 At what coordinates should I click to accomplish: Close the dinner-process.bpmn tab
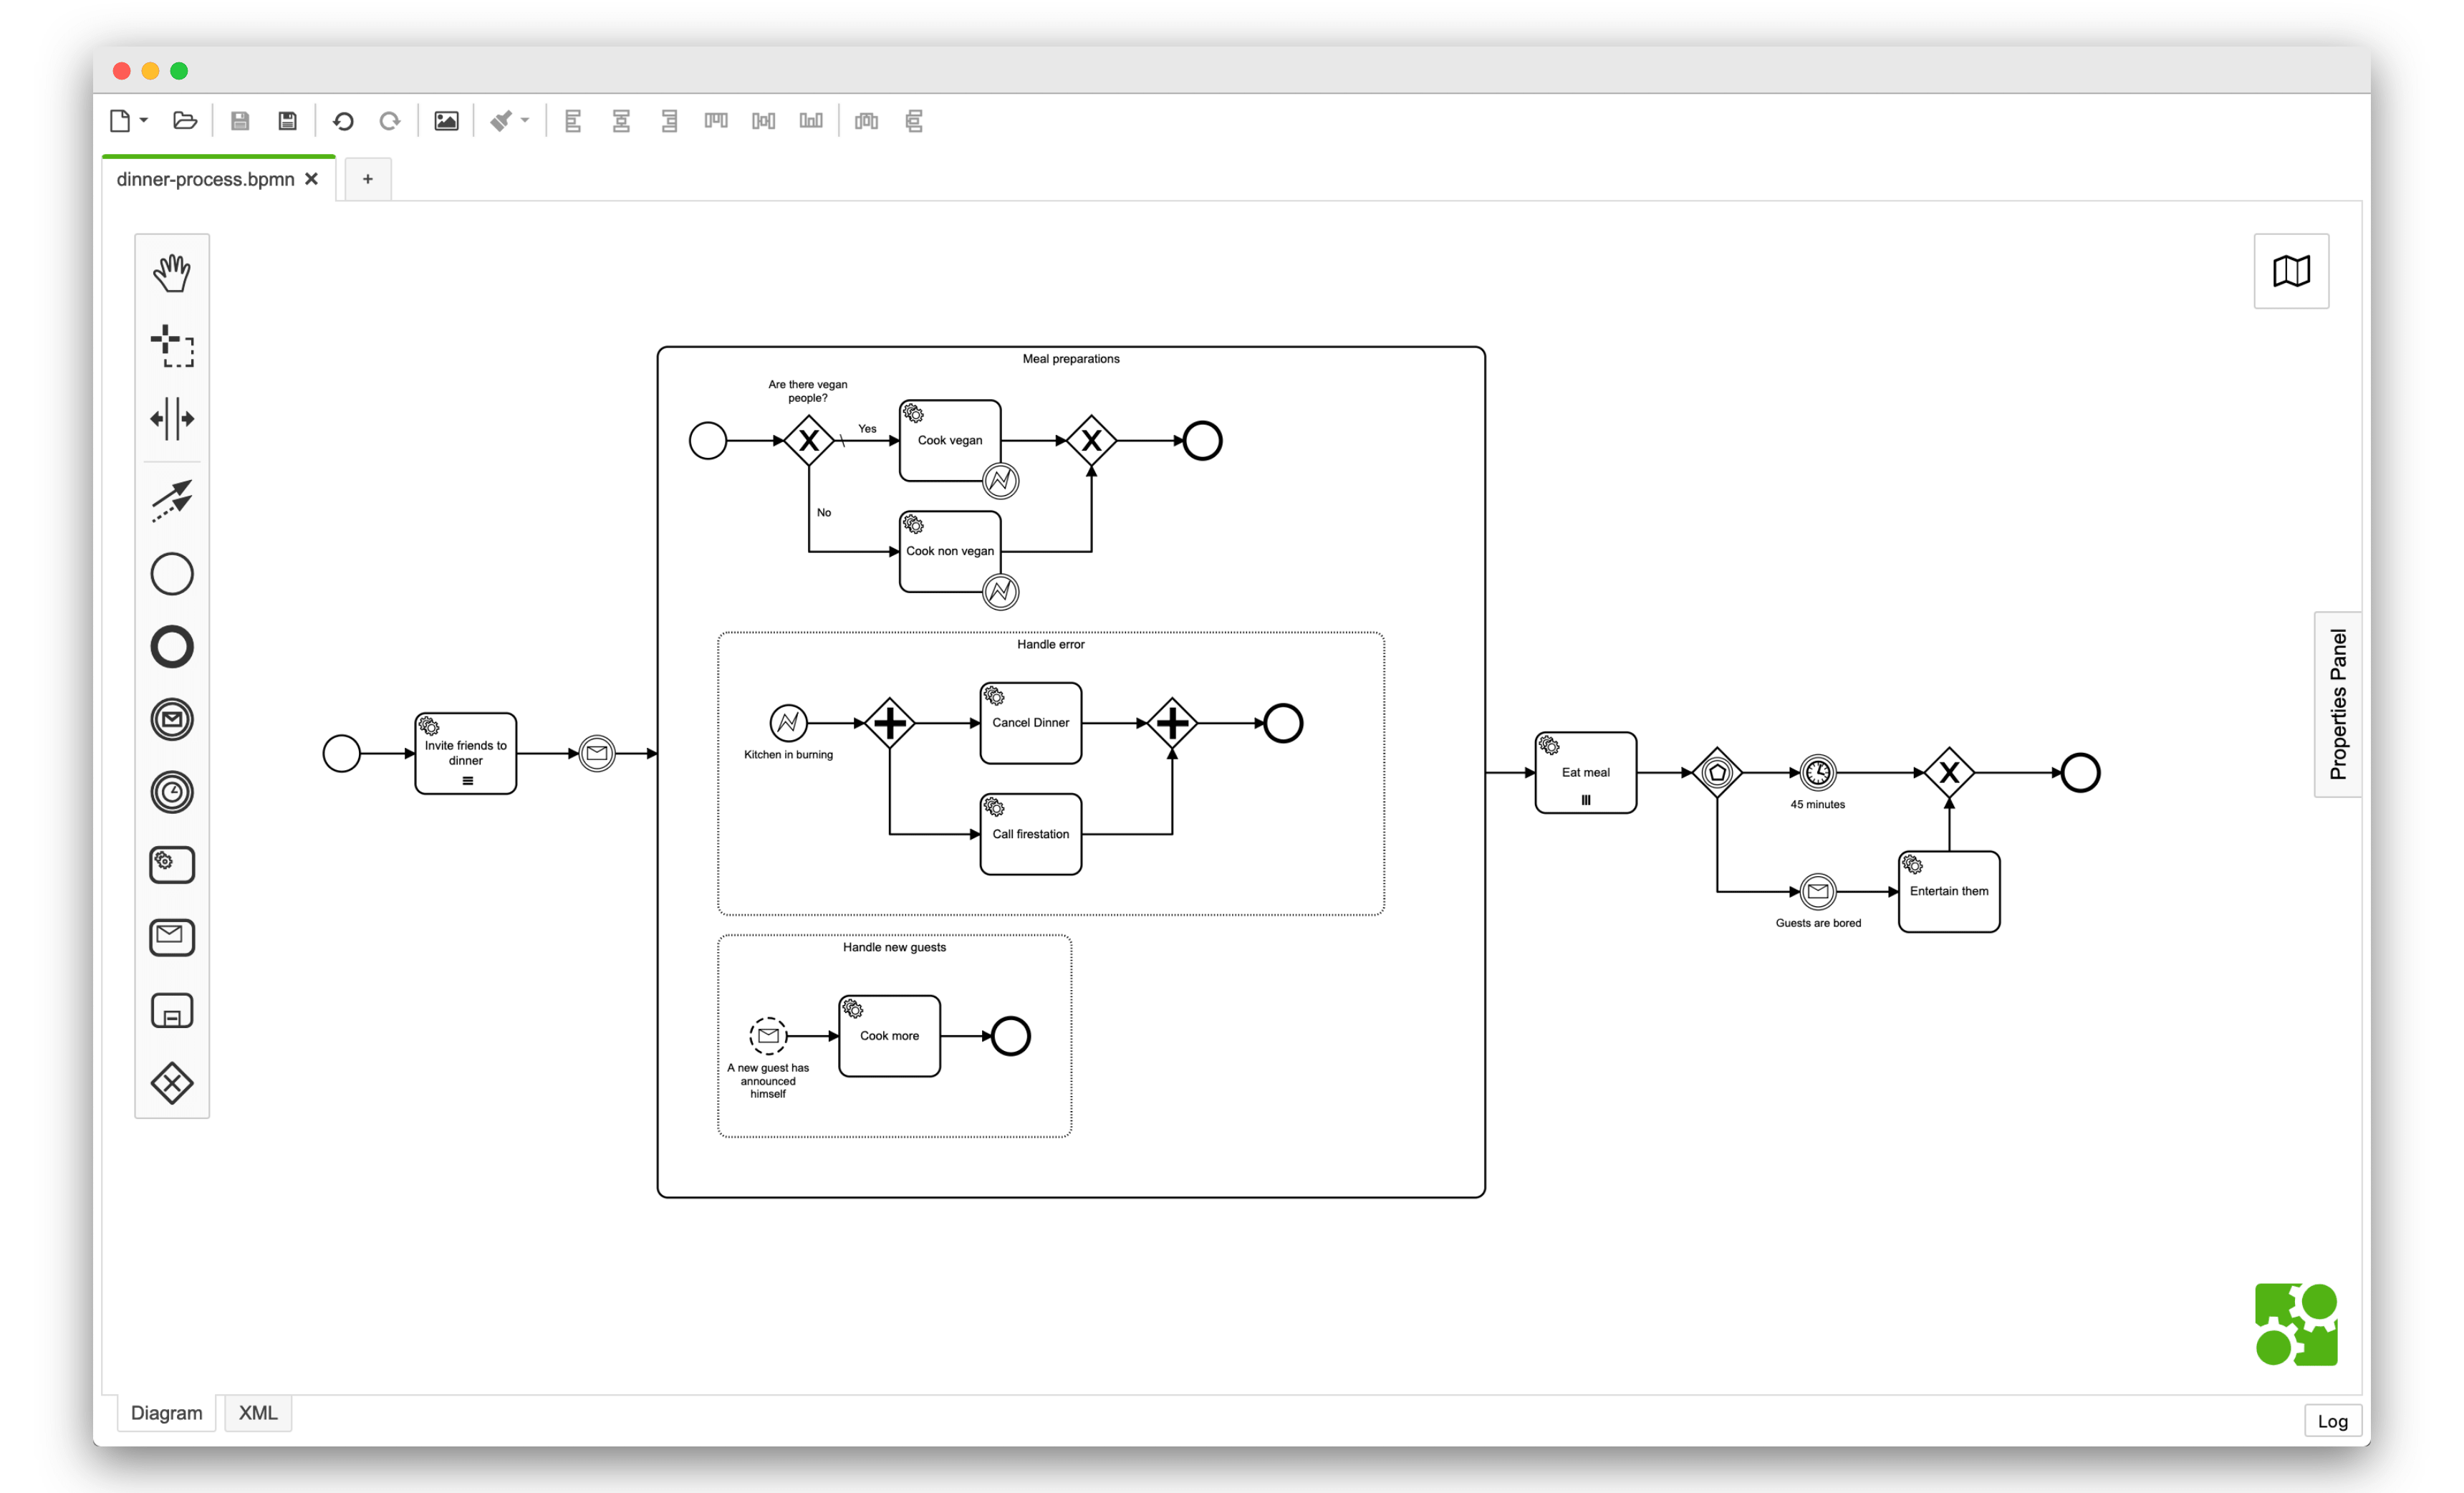[312, 179]
